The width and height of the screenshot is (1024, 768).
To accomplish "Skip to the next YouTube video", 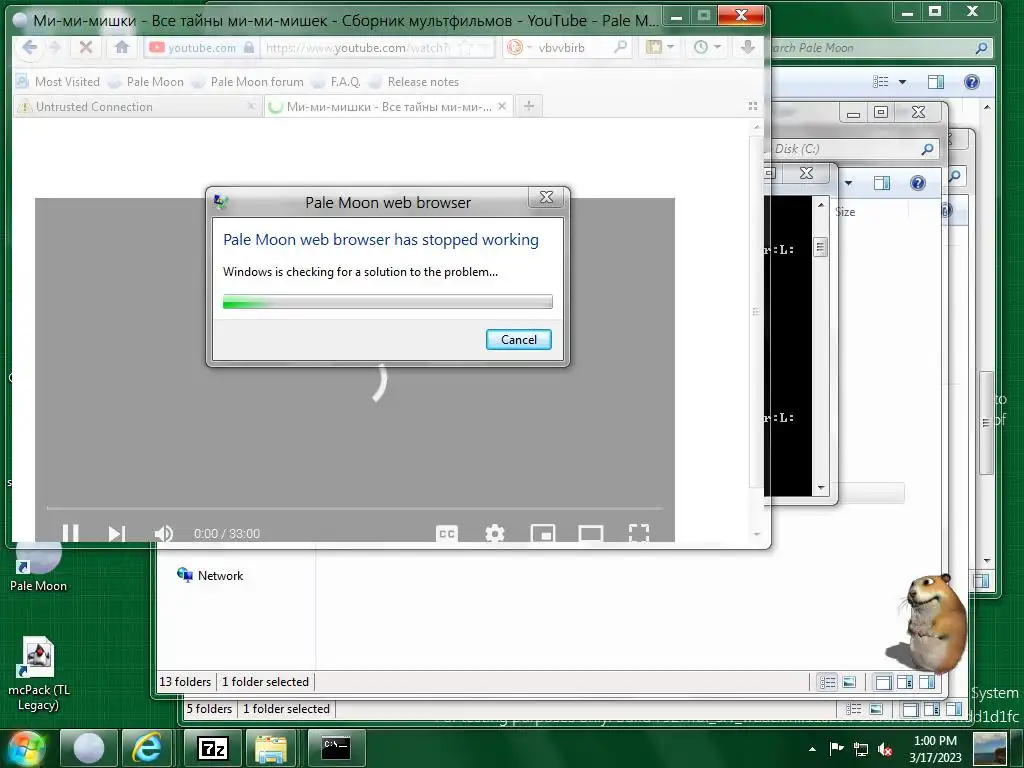I will click(x=116, y=534).
